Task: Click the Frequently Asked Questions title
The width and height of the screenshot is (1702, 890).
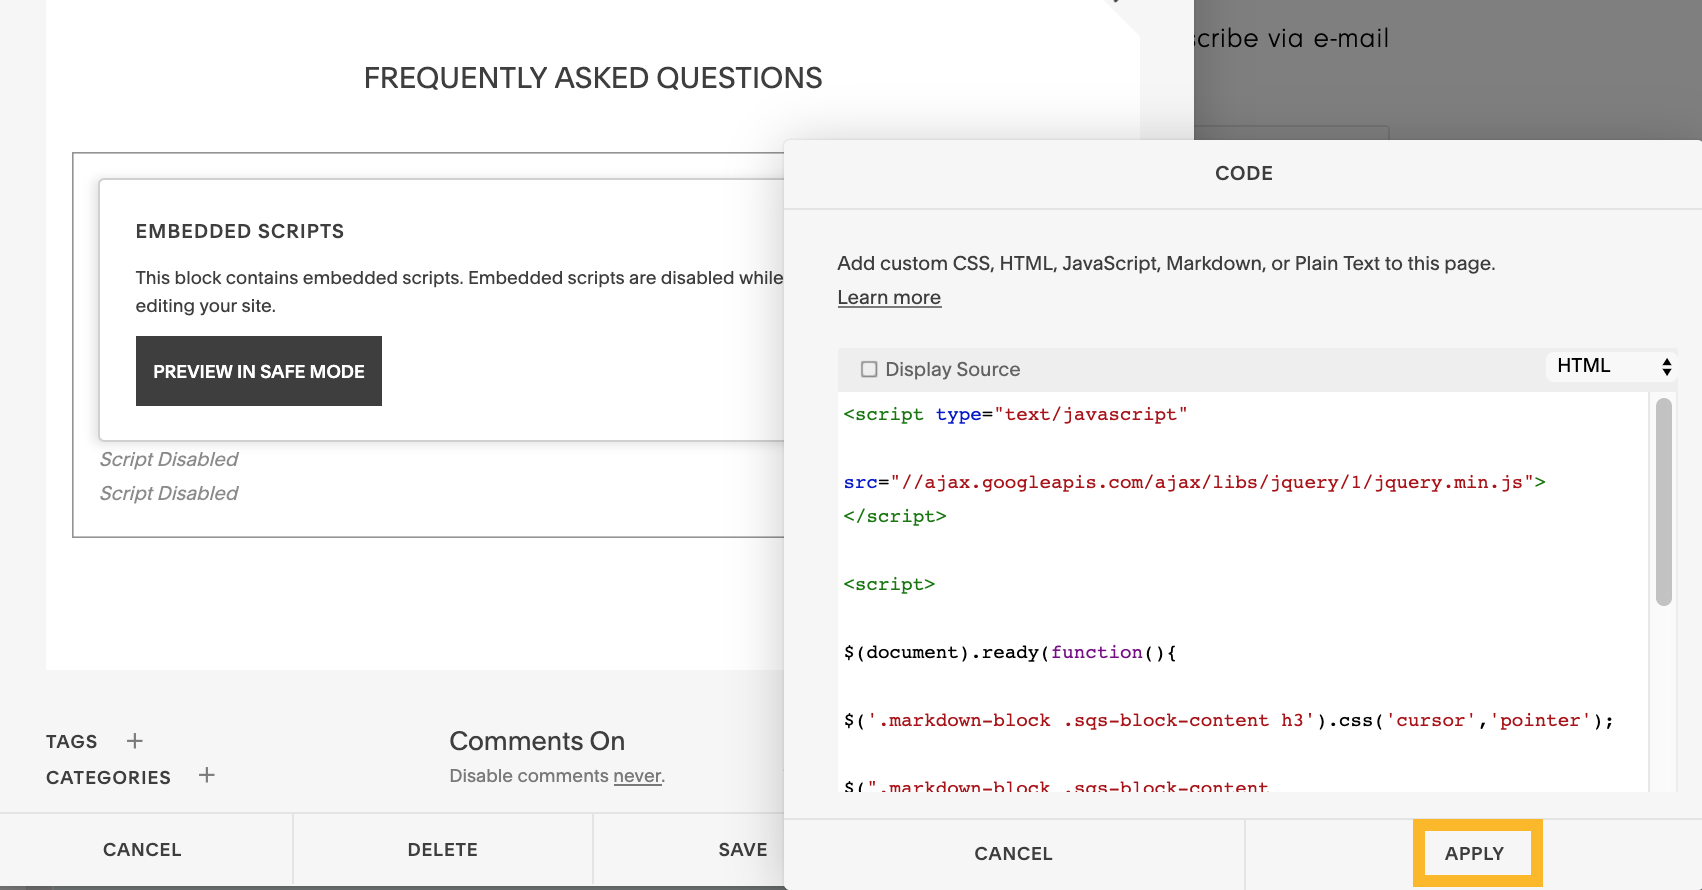Action: pyautogui.click(x=593, y=78)
